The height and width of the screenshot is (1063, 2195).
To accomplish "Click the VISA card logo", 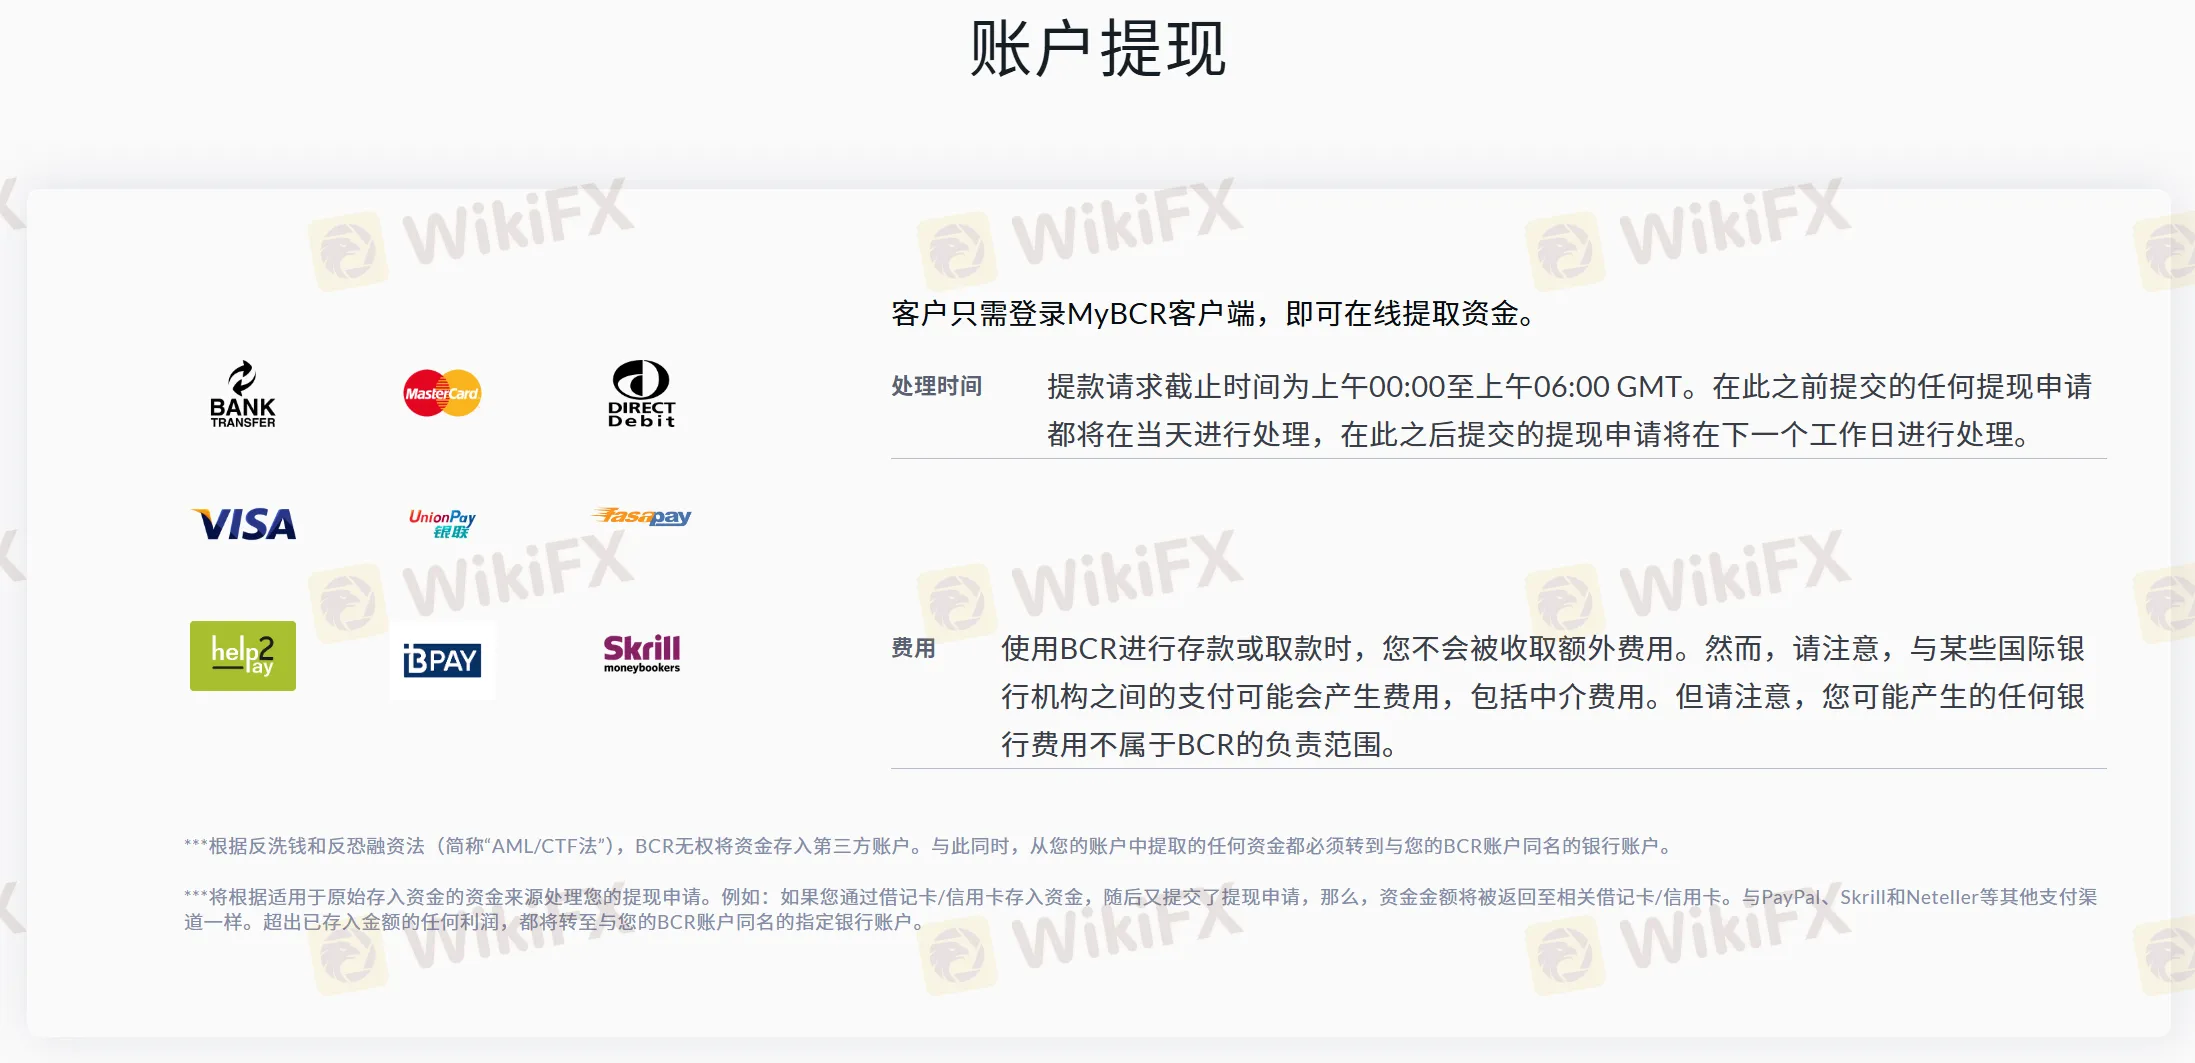I will click(x=244, y=524).
